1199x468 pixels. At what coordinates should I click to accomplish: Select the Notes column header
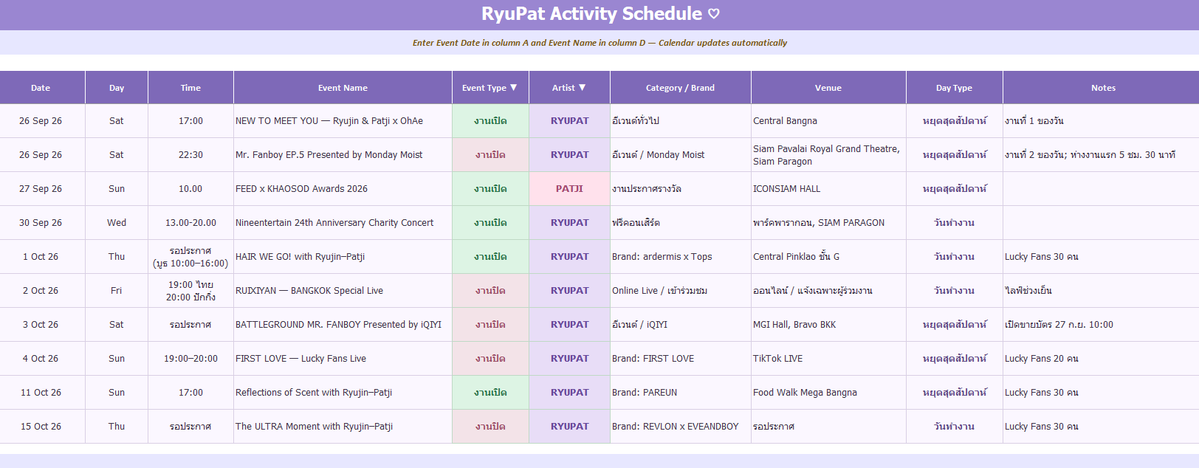(x=1101, y=88)
